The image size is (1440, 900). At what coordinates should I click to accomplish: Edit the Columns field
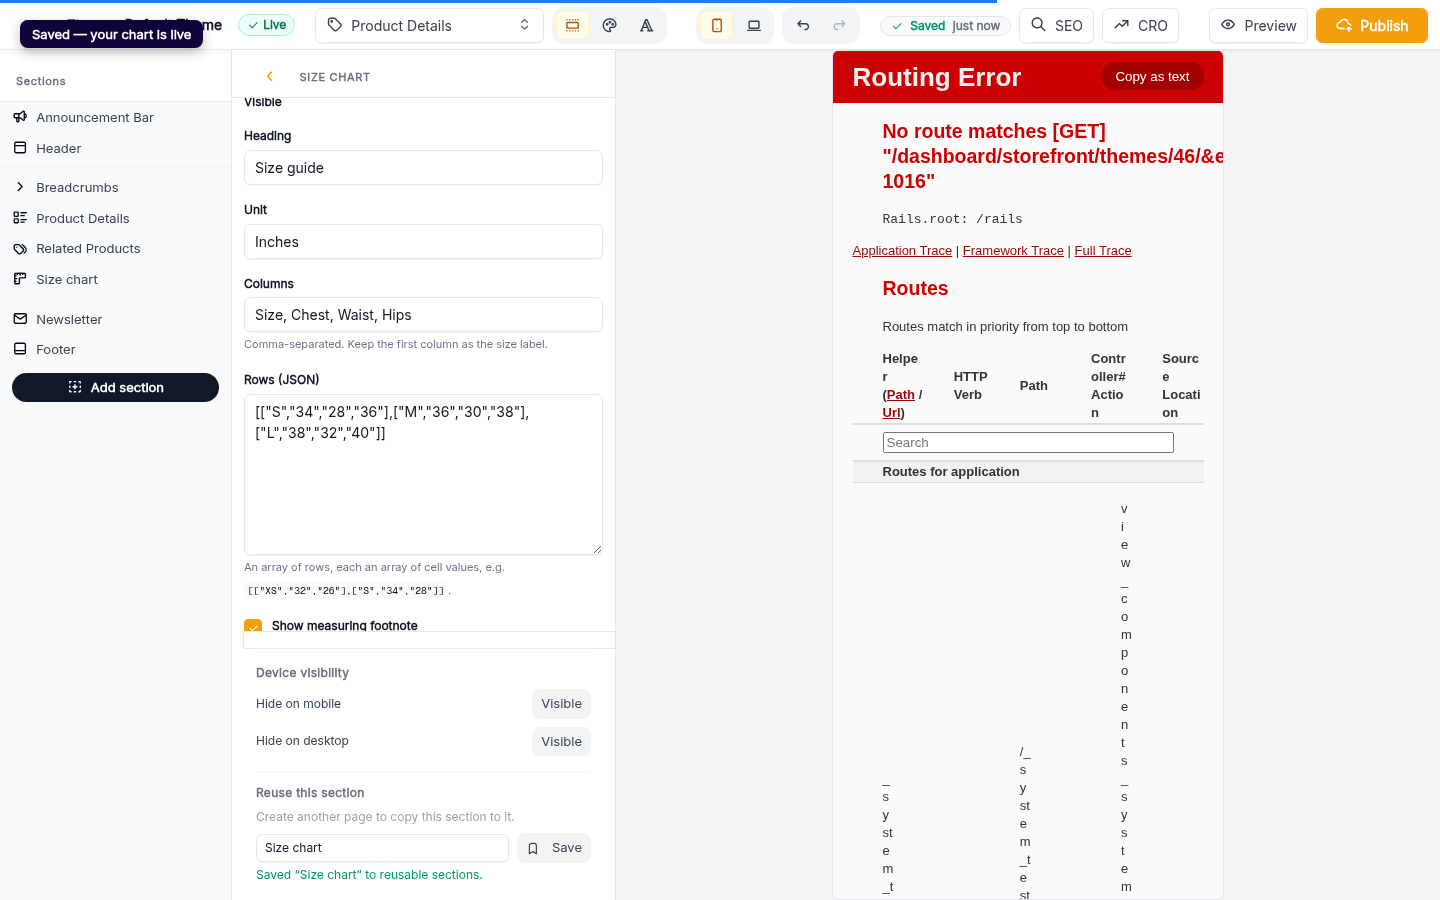point(423,315)
